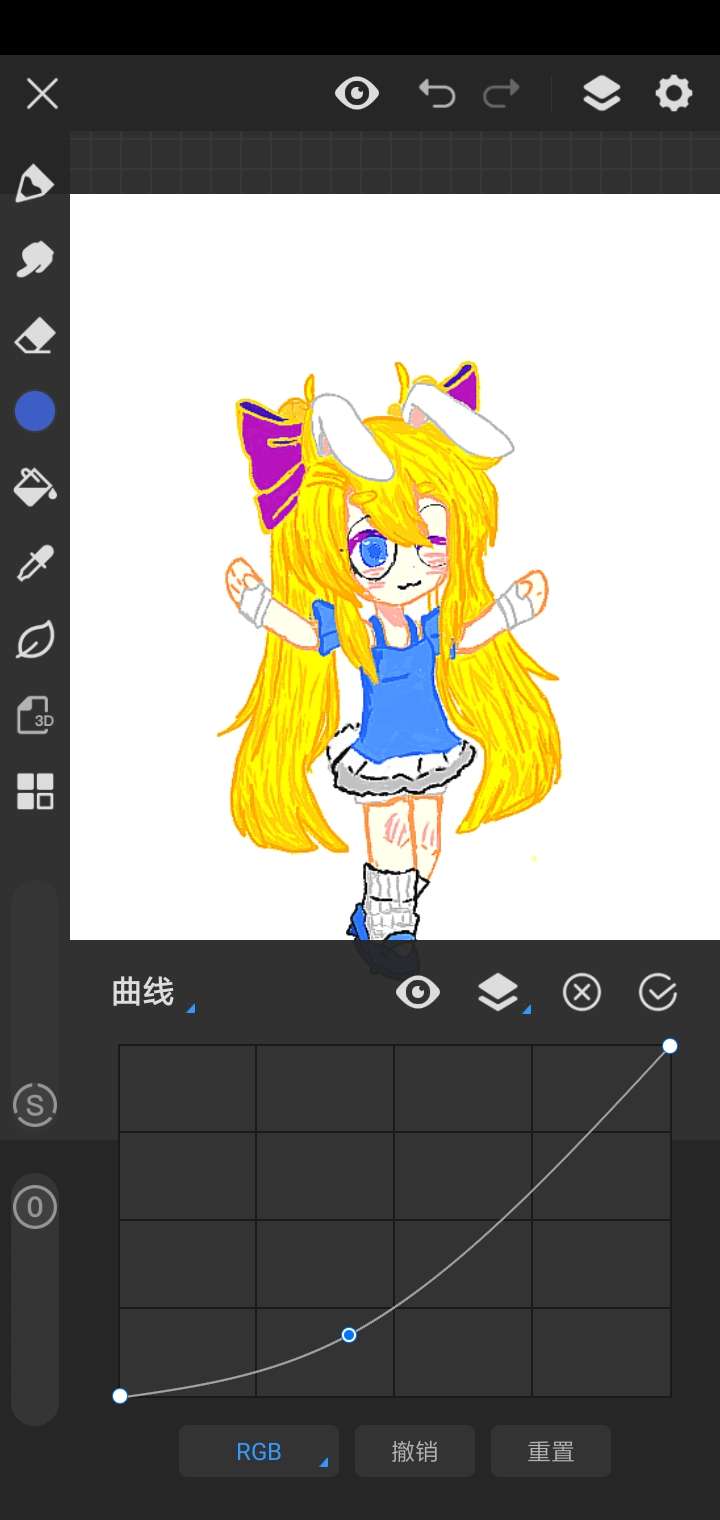Toggle the curves panel preview eye
The height and width of the screenshot is (1520, 720).
click(x=418, y=993)
